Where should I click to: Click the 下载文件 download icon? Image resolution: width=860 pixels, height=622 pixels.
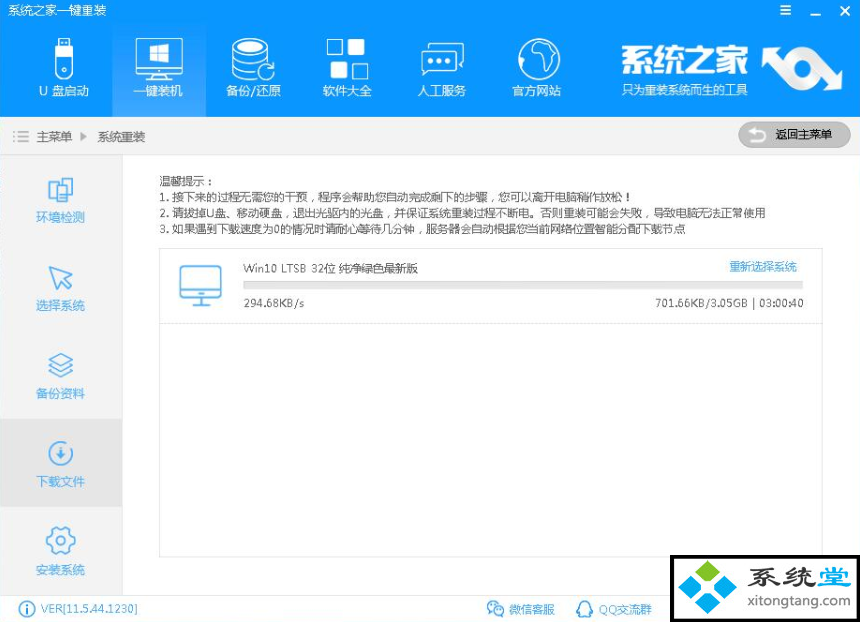click(60, 454)
